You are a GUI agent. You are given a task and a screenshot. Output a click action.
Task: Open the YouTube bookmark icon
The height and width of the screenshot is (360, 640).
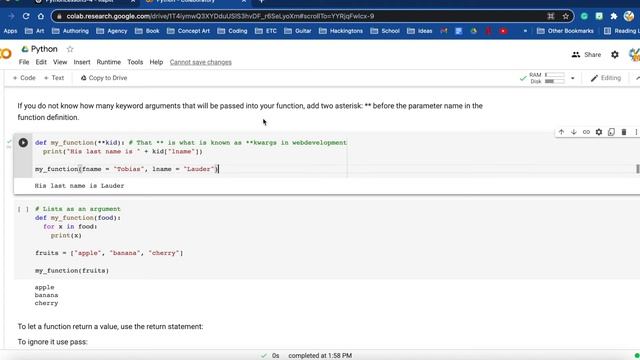tap(503, 31)
